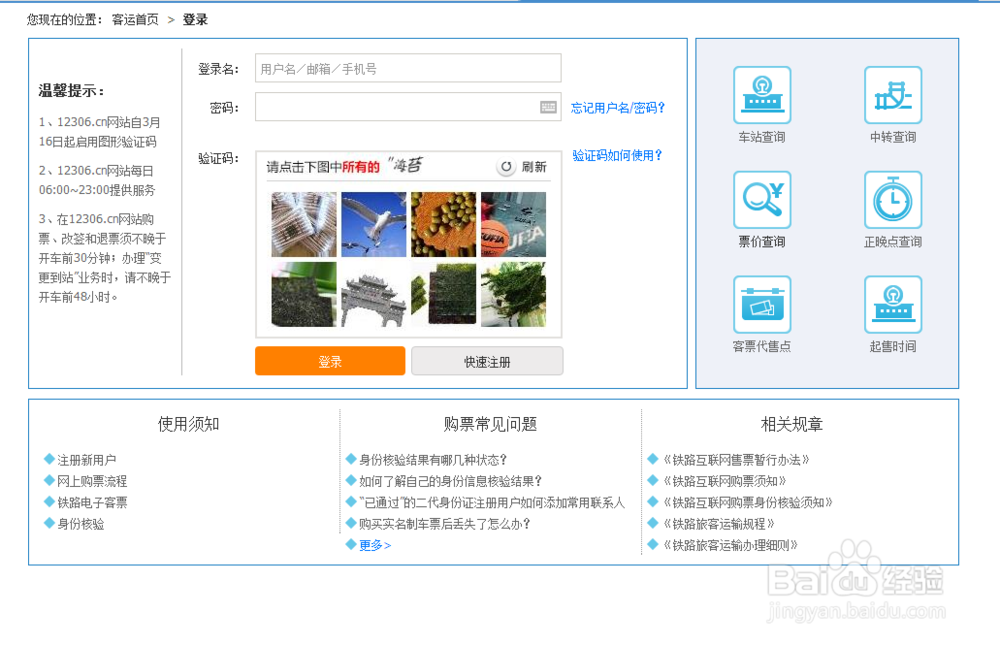Open 如何了解自己的身份信息核验结果? question
The width and height of the screenshot is (1000, 646).
(450, 481)
